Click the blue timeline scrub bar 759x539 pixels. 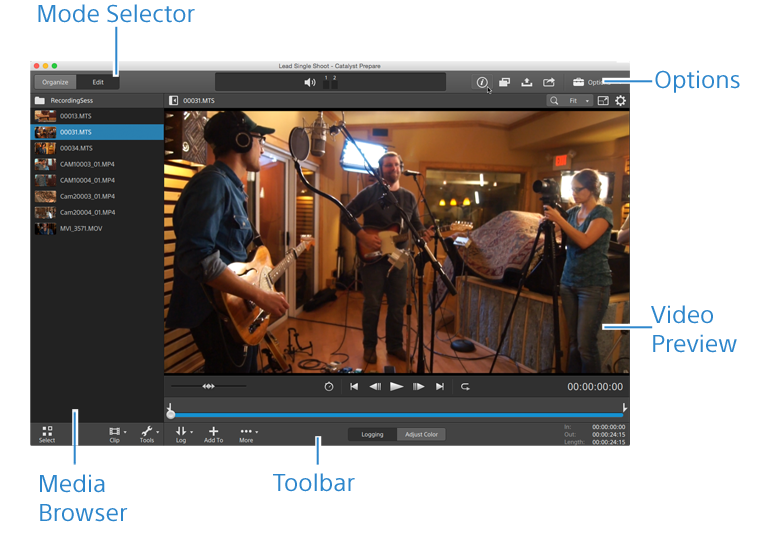(x=400, y=414)
